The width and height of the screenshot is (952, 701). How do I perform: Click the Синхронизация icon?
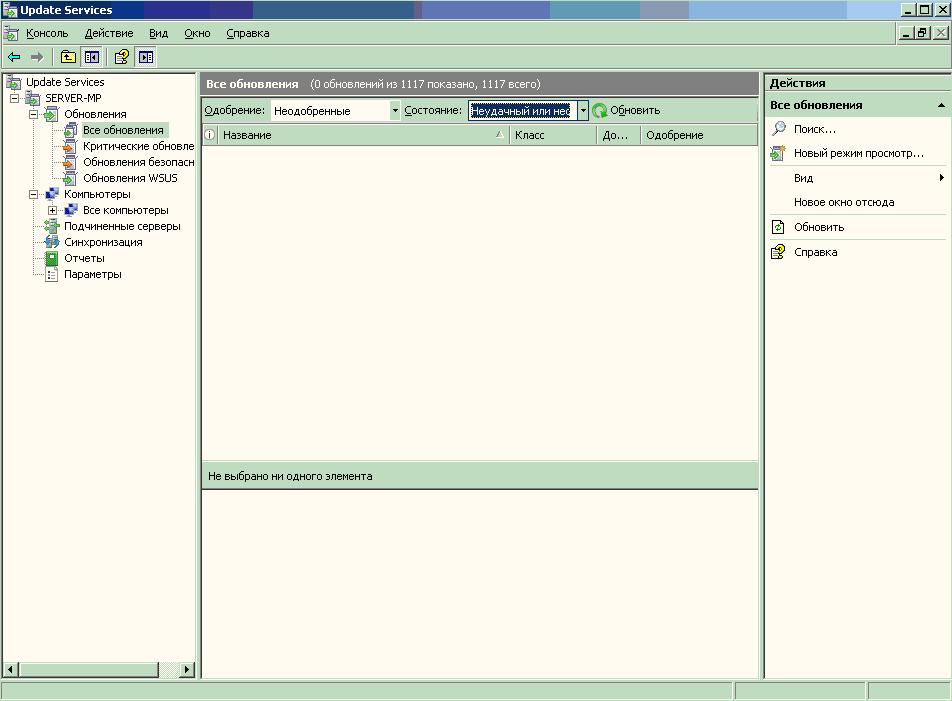tap(52, 242)
